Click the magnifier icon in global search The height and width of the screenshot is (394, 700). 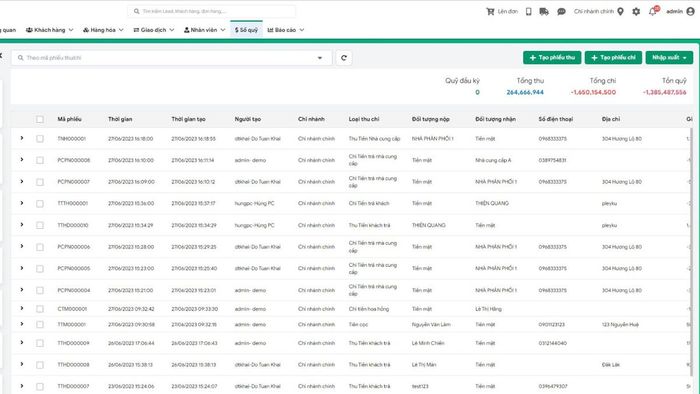click(137, 11)
